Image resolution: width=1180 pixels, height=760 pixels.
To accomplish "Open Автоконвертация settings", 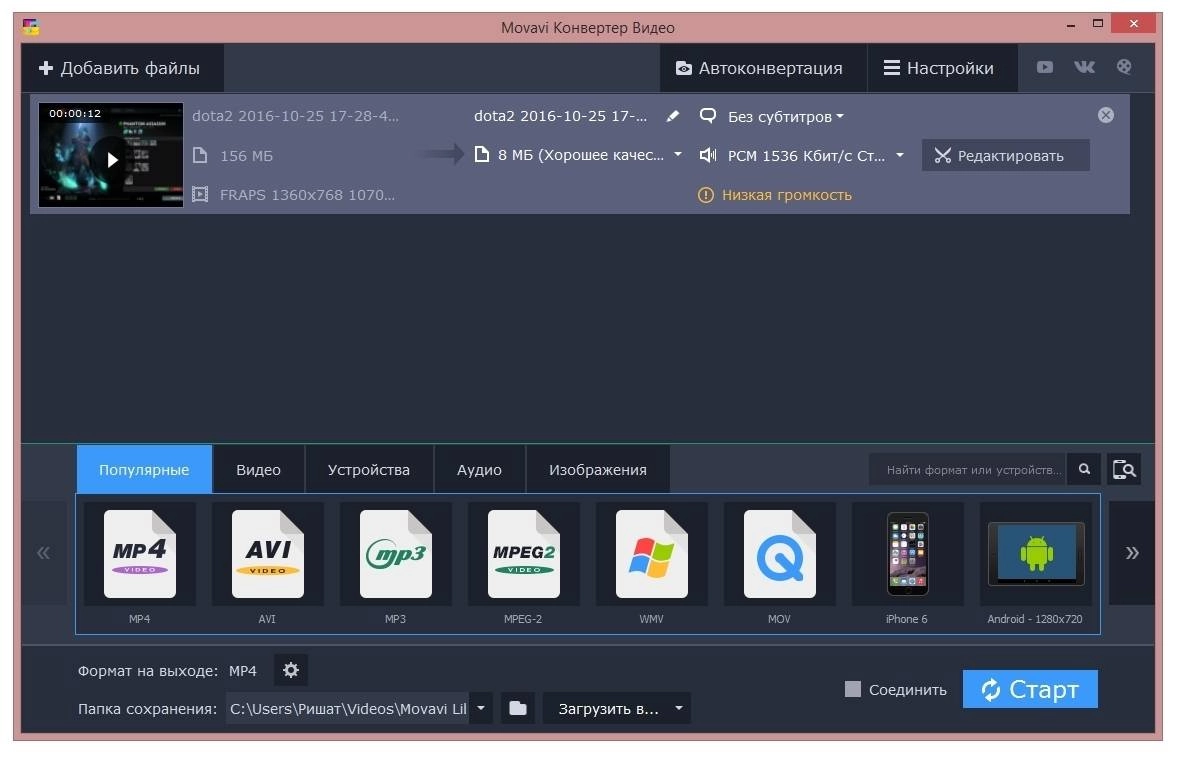I will (x=763, y=68).
